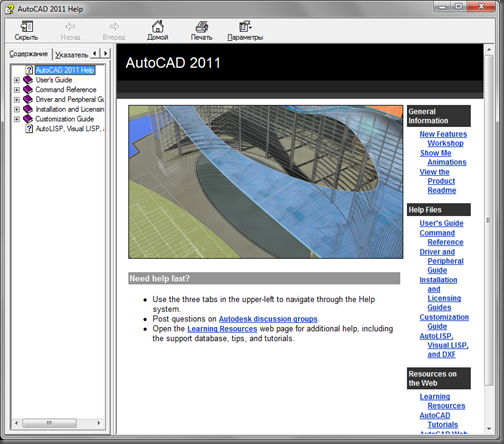The width and height of the screenshot is (504, 444).
Task: Click the General Information heading
Action: (438, 116)
